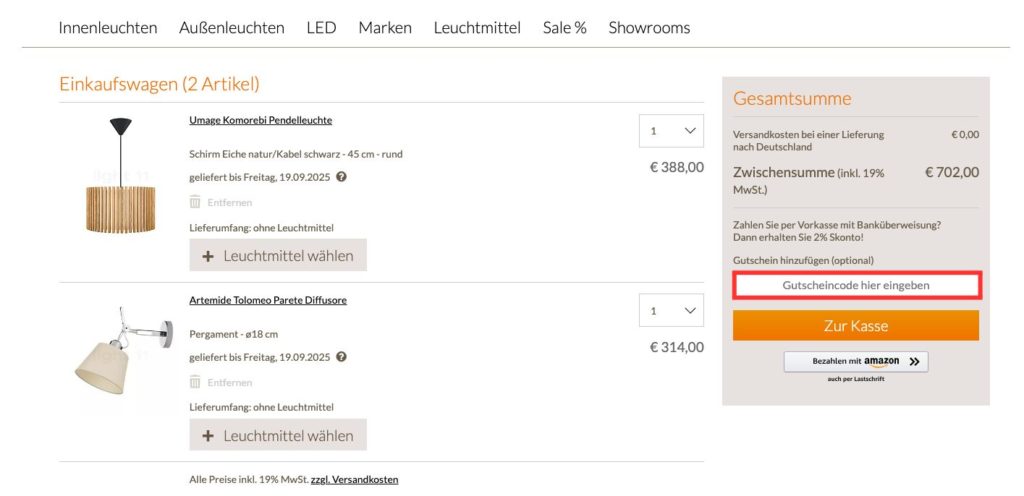This screenshot has width=1024, height=496.
Task: Select the € 314,00 price text
Action: tap(677, 347)
